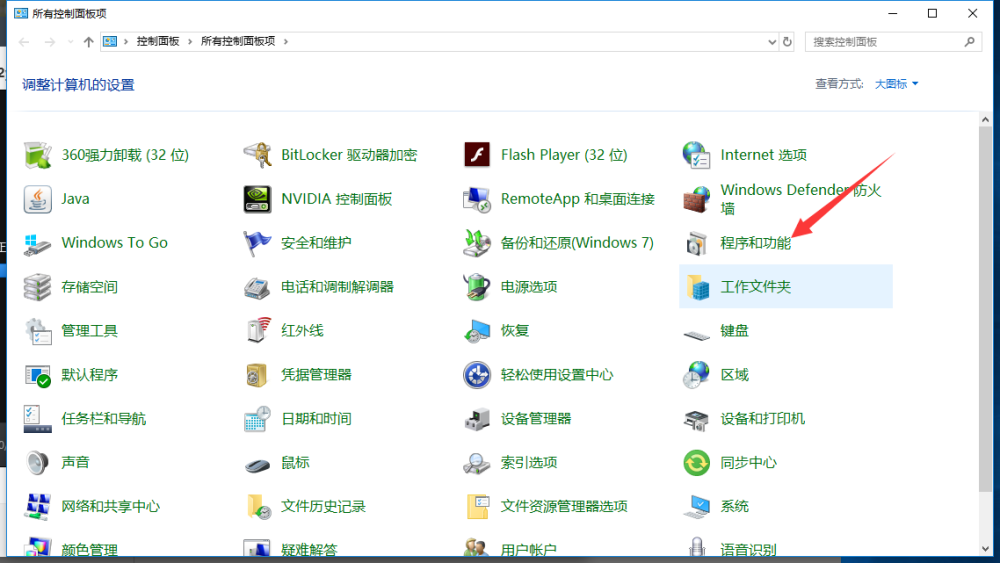1000x563 pixels.
Task: Open the 文件历史记录 icon
Action: [258, 506]
